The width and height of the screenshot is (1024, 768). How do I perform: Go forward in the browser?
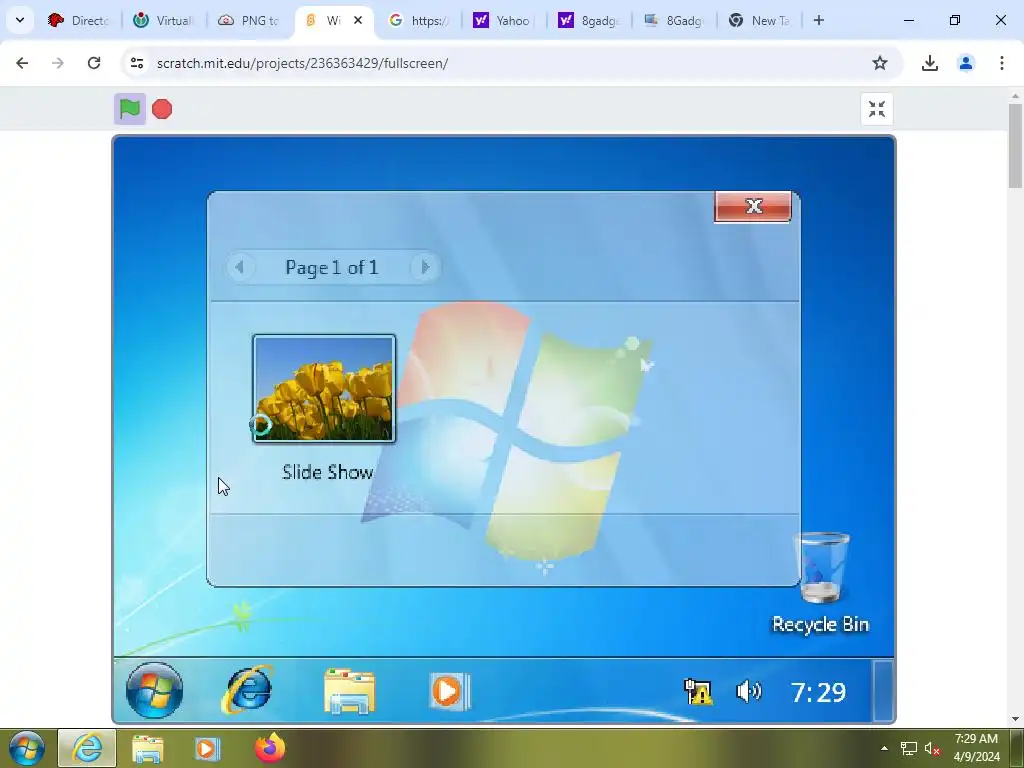tap(57, 63)
